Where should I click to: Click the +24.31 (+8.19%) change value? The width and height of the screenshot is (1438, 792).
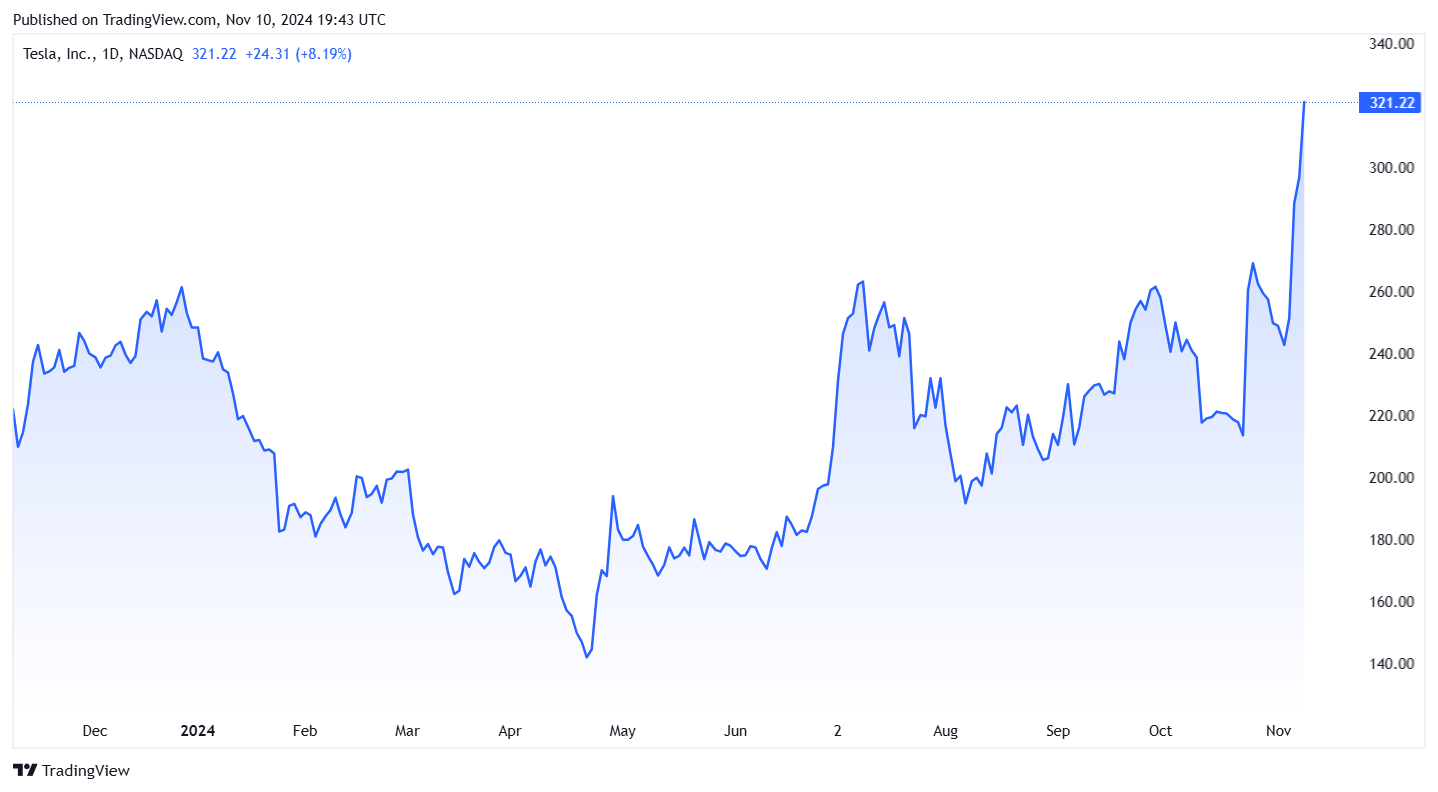(298, 54)
